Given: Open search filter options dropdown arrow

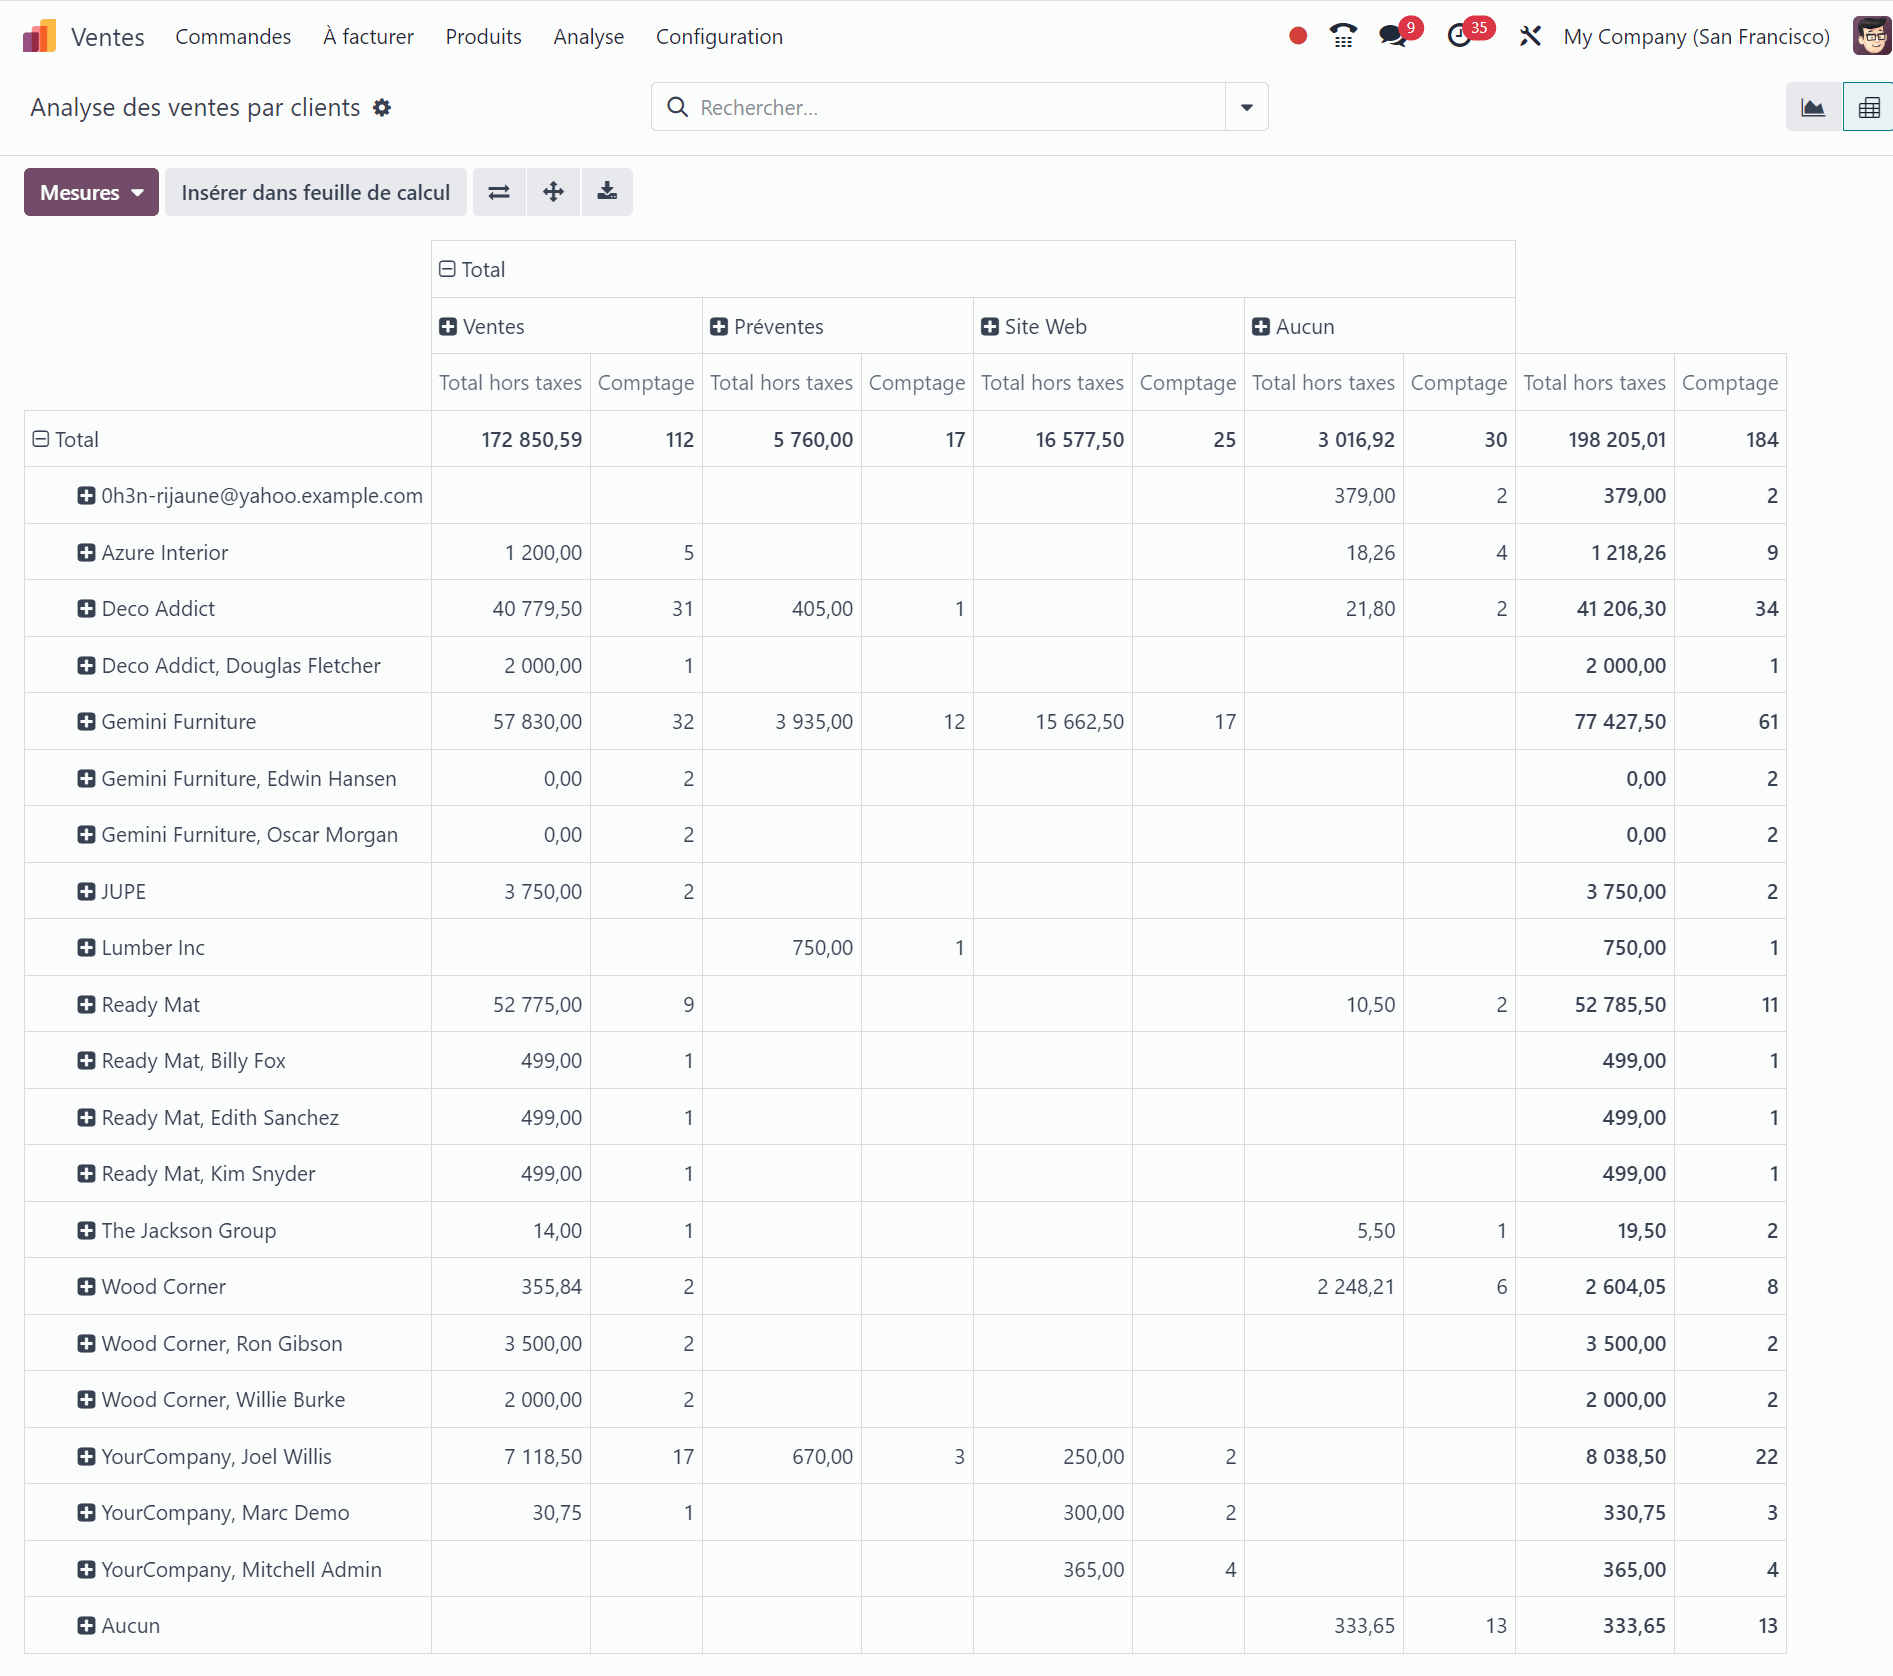Looking at the screenshot, I should tap(1247, 107).
